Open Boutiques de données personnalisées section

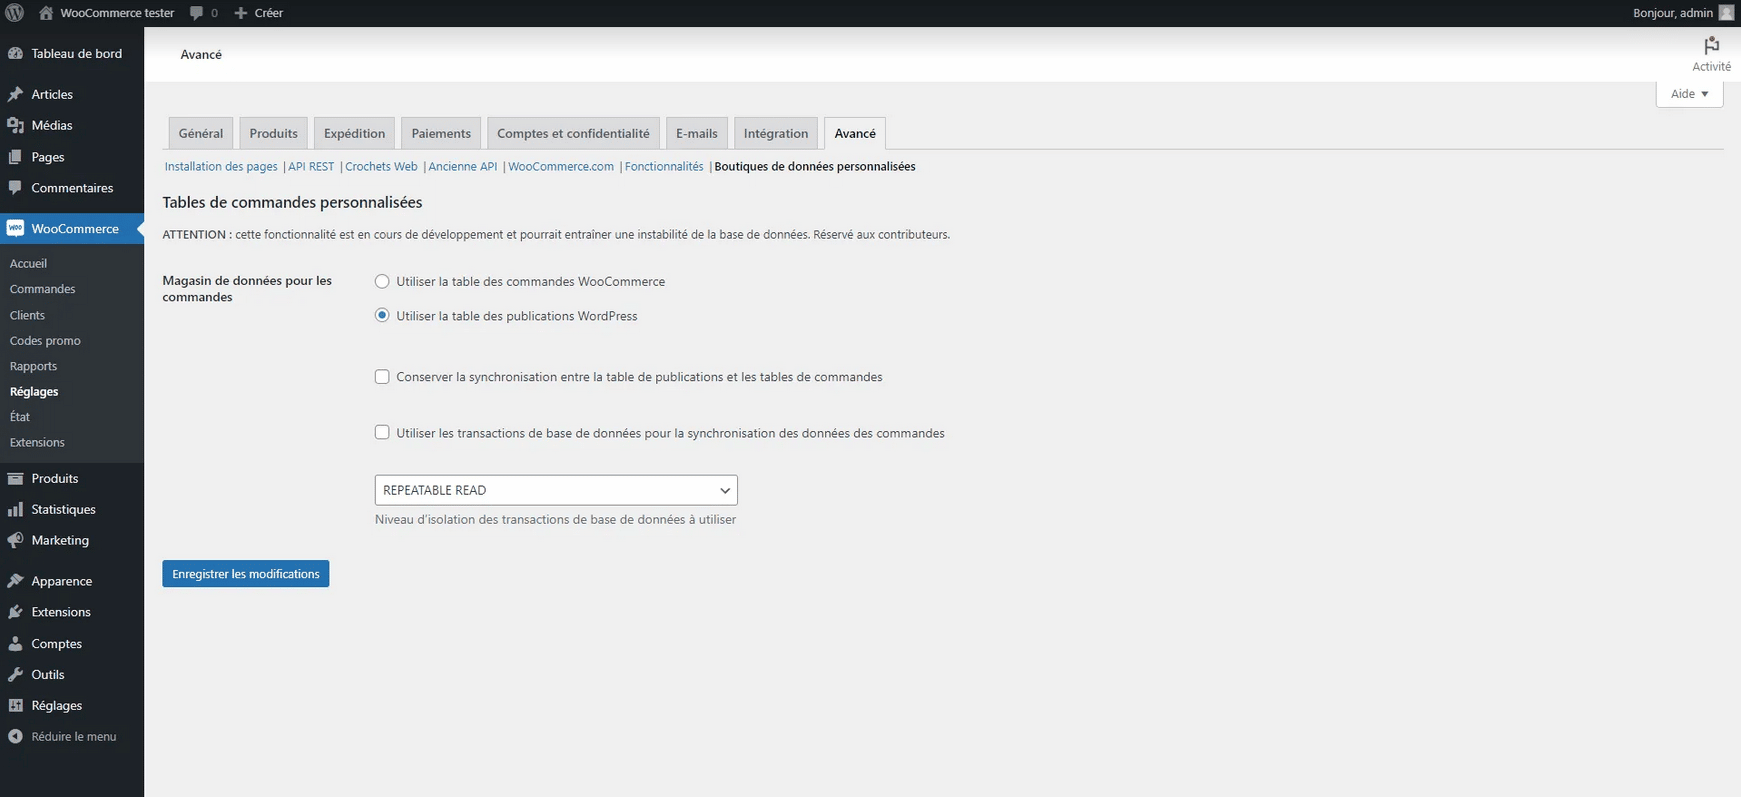pos(815,167)
